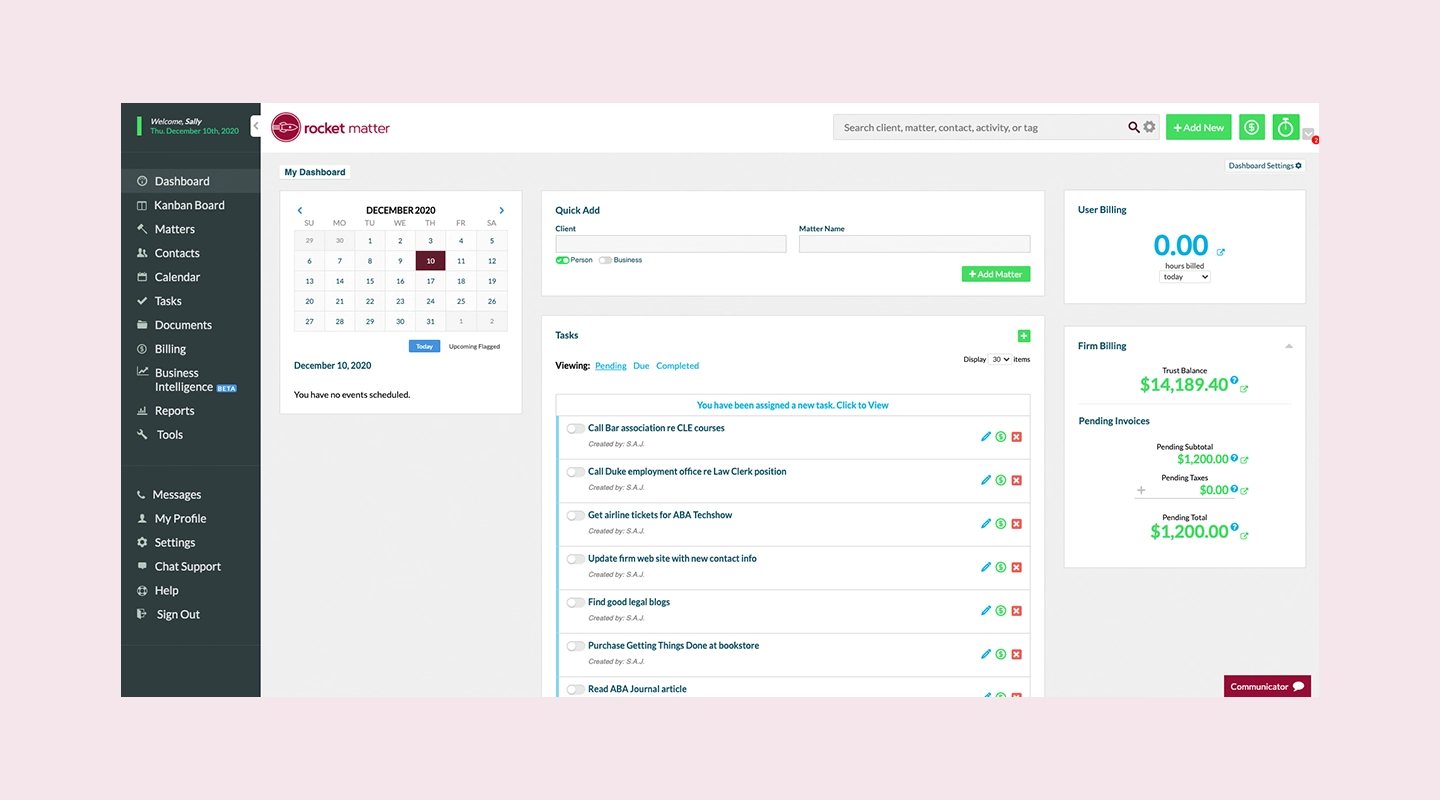Add a new task with the green plus icon
This screenshot has height=800, width=1440.
coord(1023,336)
